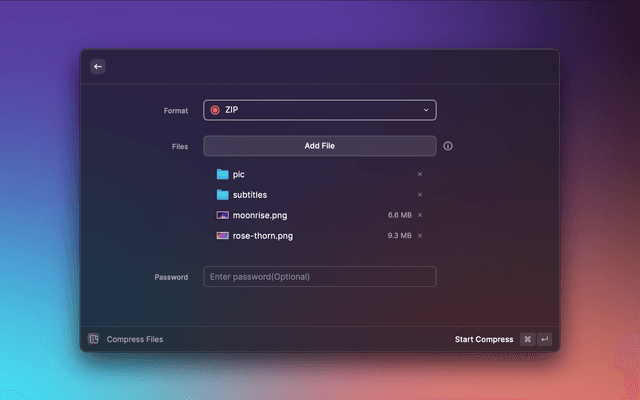Open the Format dropdown showing ZIP
The height and width of the screenshot is (400, 640).
coord(319,110)
